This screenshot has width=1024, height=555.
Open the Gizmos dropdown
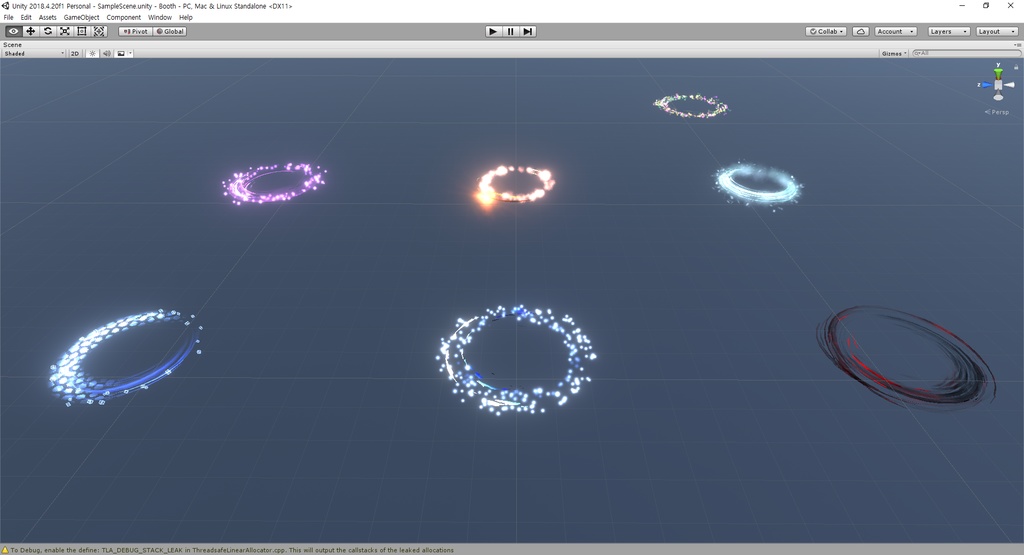pos(894,54)
